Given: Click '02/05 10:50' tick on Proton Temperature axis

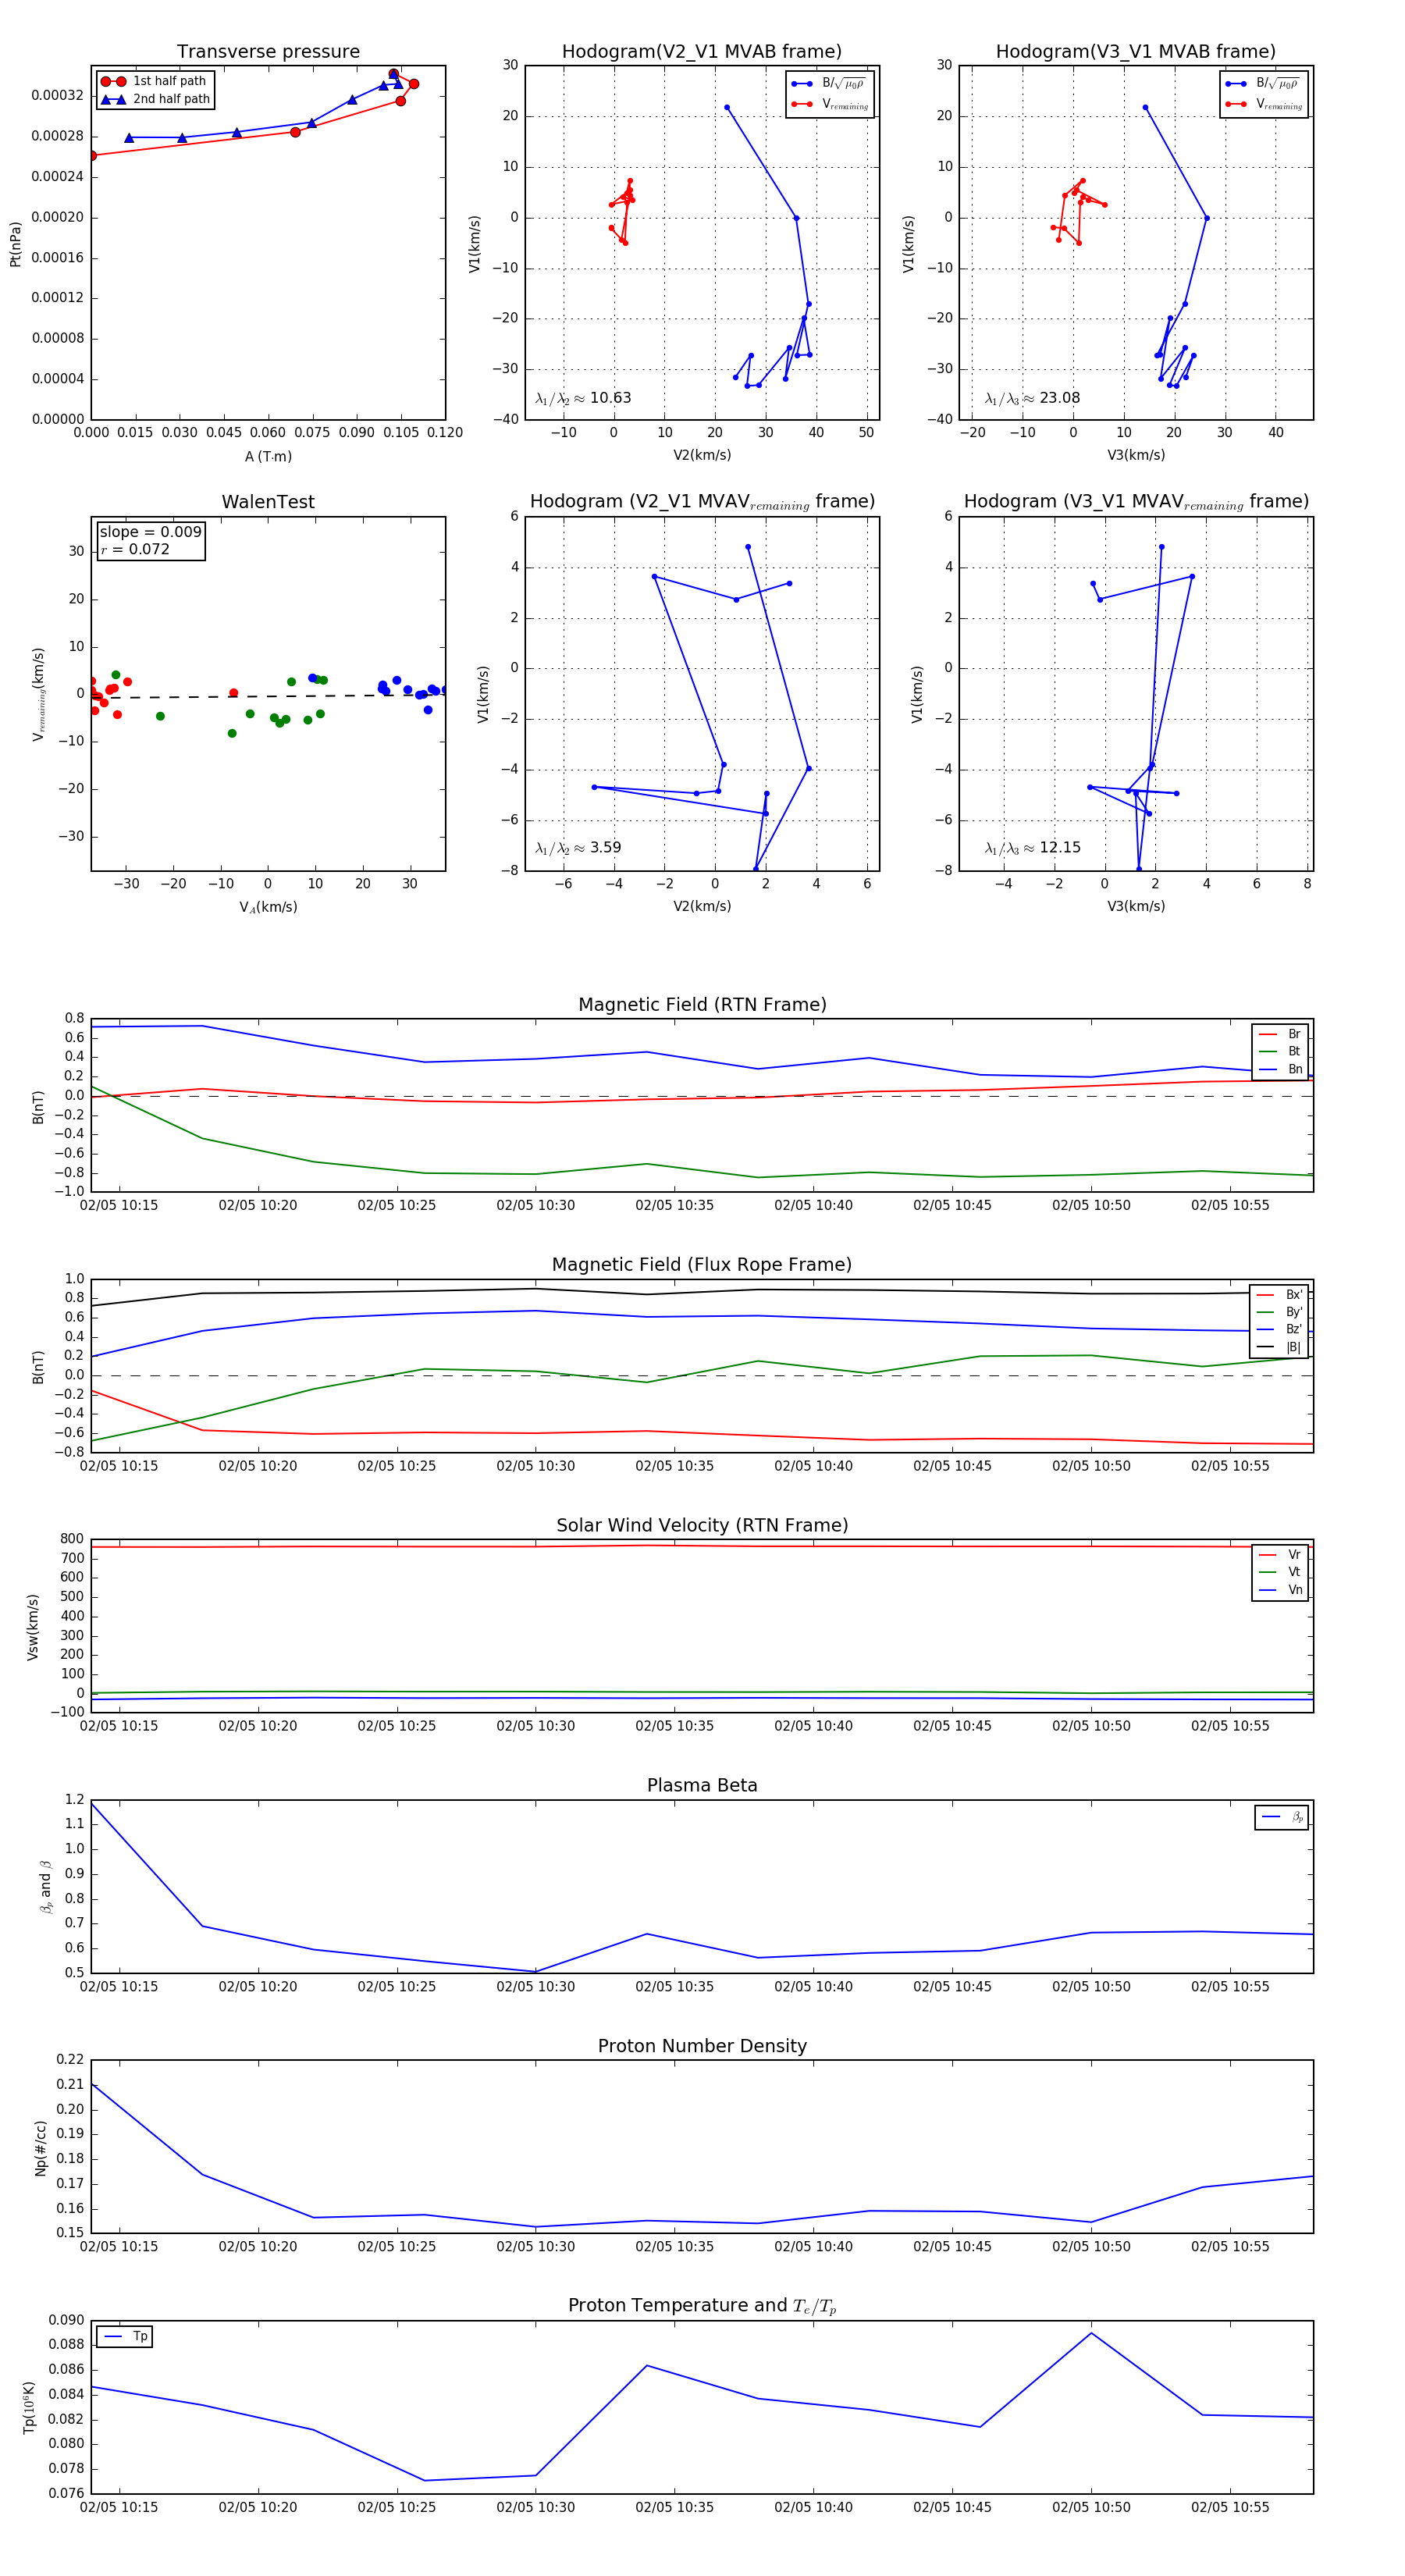Looking at the screenshot, I should click(1091, 2507).
